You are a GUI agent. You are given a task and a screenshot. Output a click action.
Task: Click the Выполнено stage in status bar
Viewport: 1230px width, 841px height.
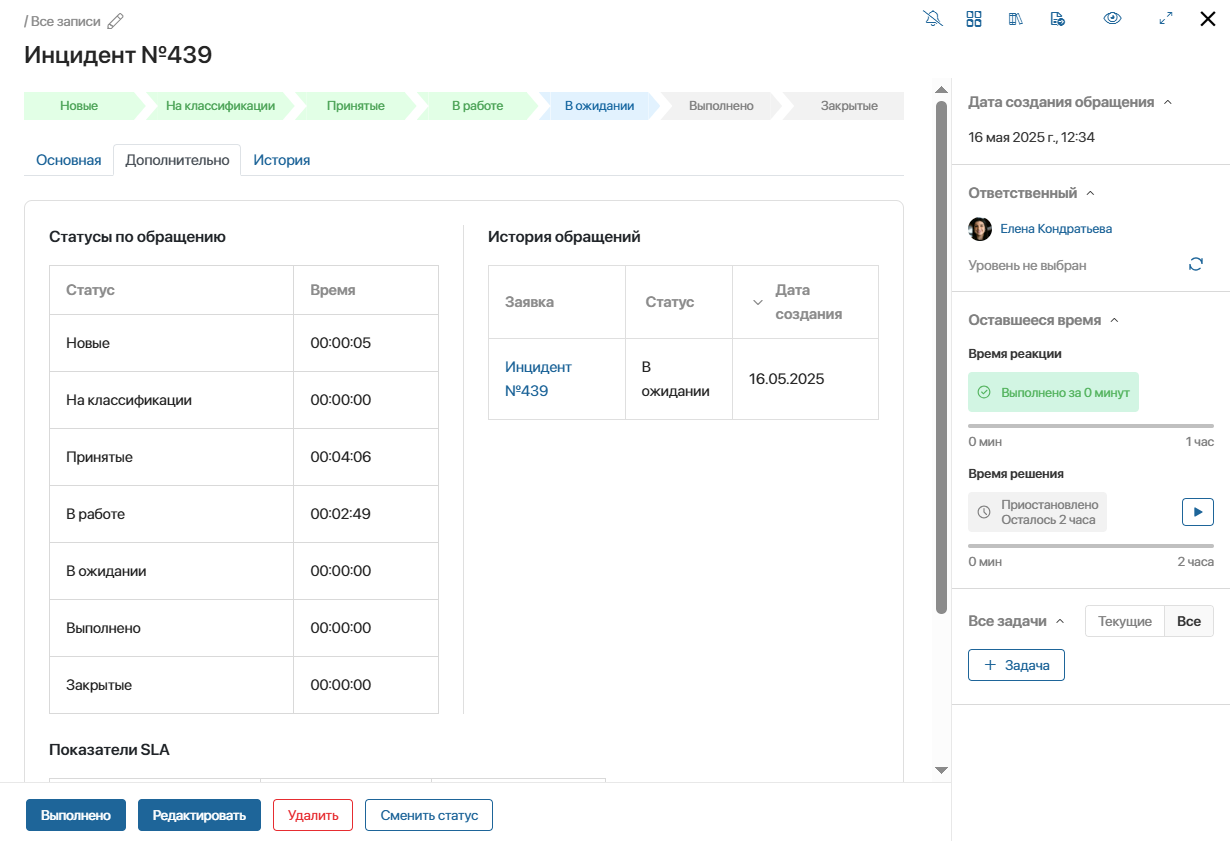[721, 106]
